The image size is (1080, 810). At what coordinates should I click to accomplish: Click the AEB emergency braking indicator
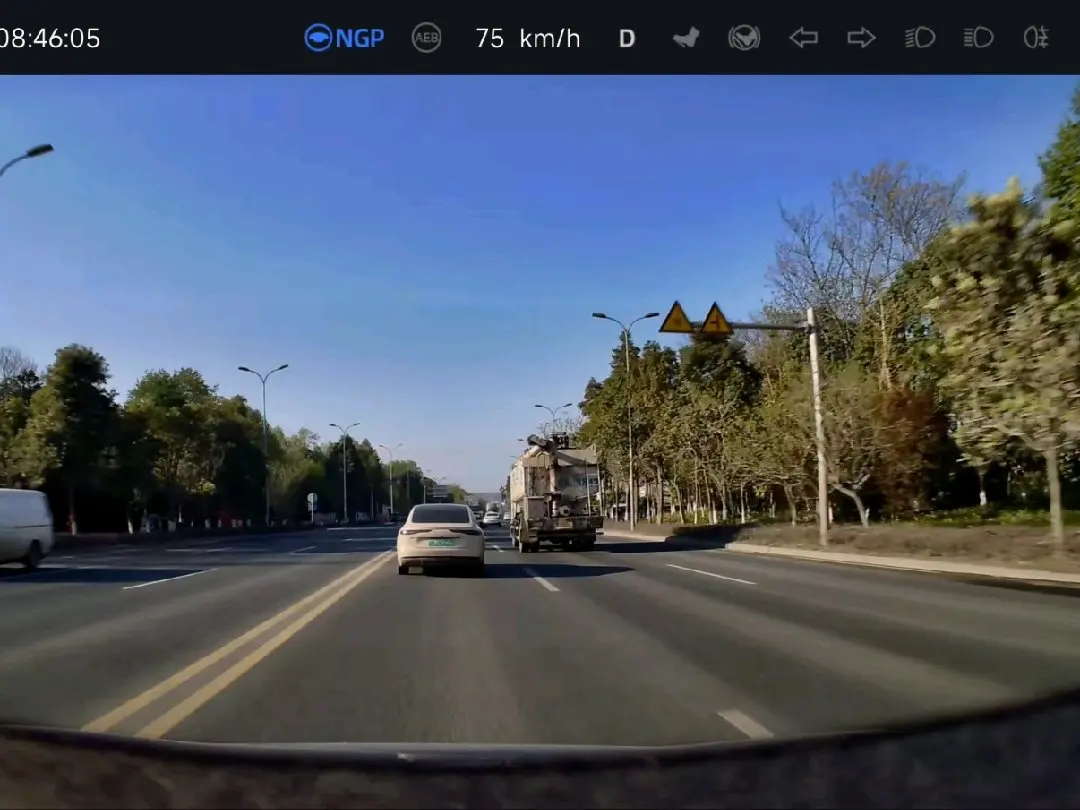coord(427,38)
